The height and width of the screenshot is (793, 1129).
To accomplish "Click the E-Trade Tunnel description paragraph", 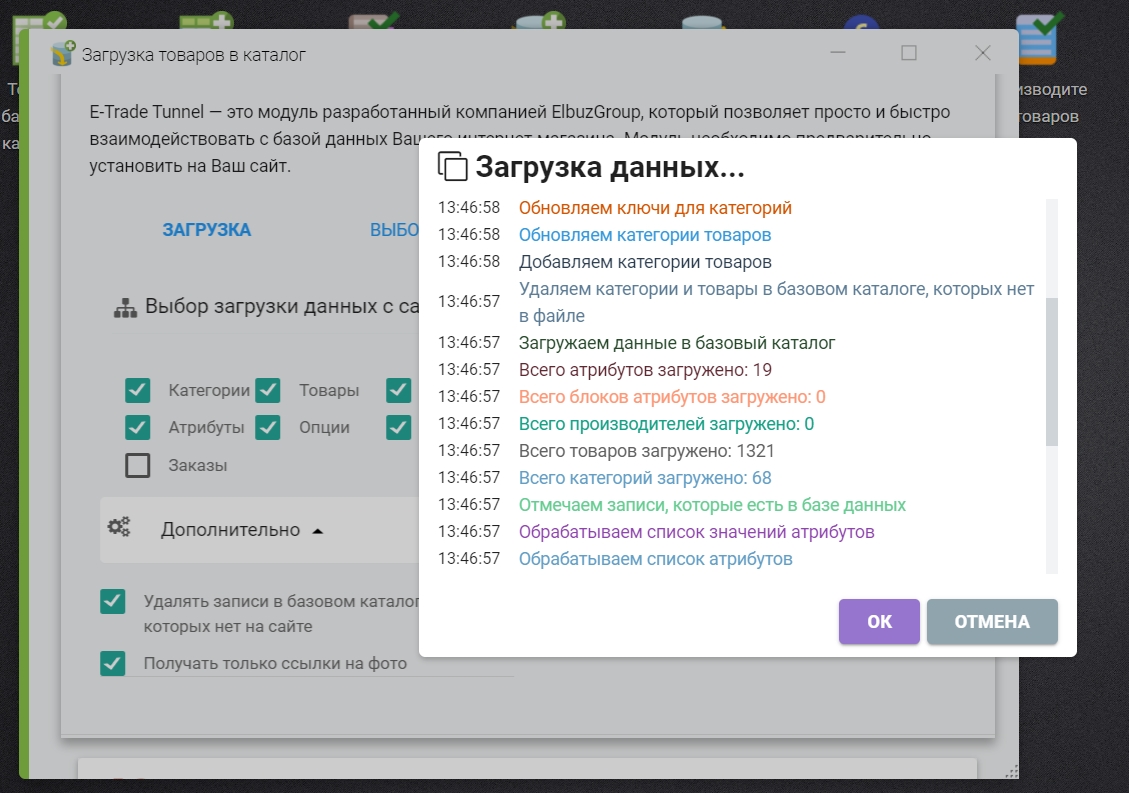I will coord(520,138).
